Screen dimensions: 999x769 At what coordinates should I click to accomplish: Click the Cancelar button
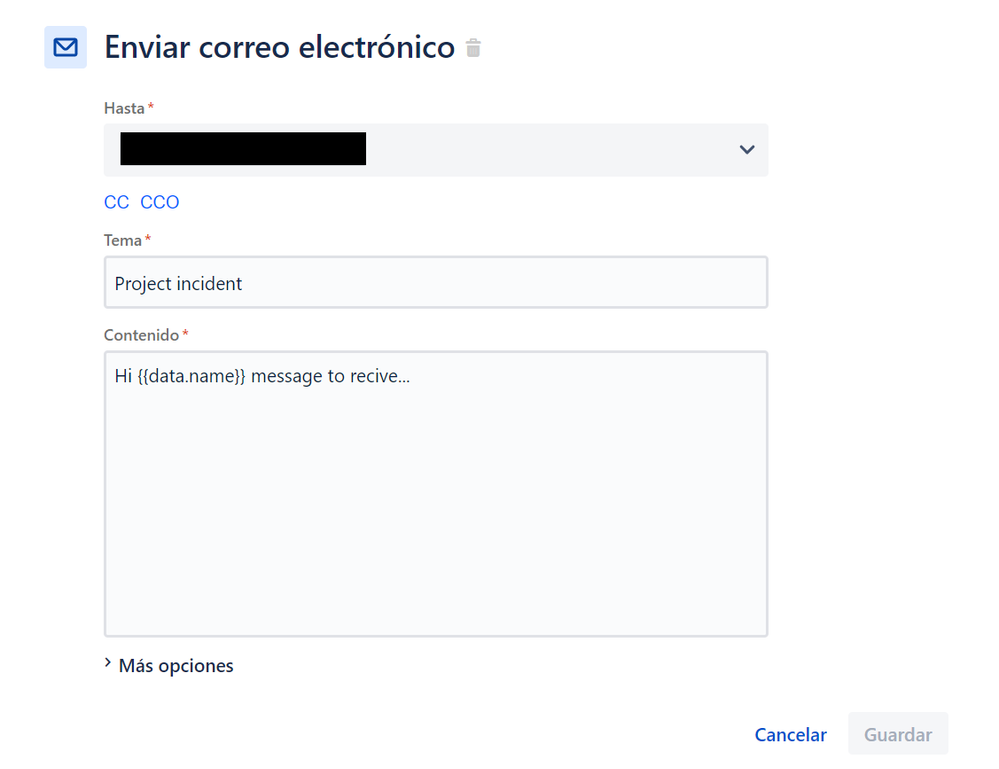click(790, 735)
